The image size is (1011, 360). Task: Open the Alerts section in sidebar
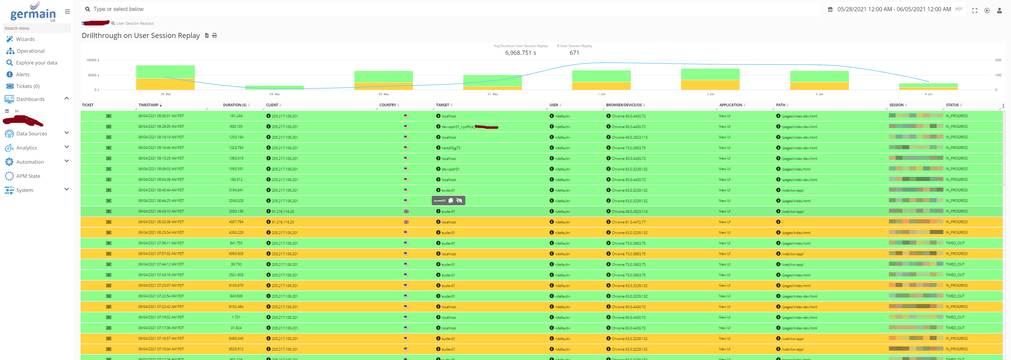tap(18, 74)
